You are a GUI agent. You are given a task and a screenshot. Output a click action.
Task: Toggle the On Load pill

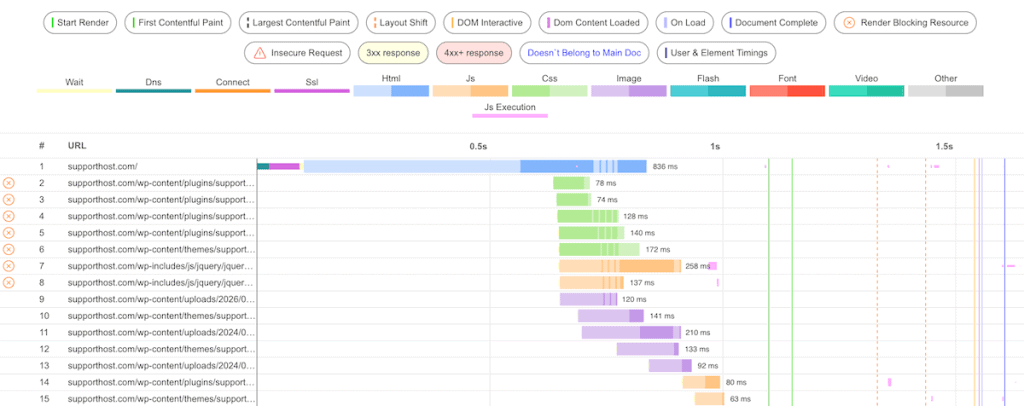coord(685,23)
